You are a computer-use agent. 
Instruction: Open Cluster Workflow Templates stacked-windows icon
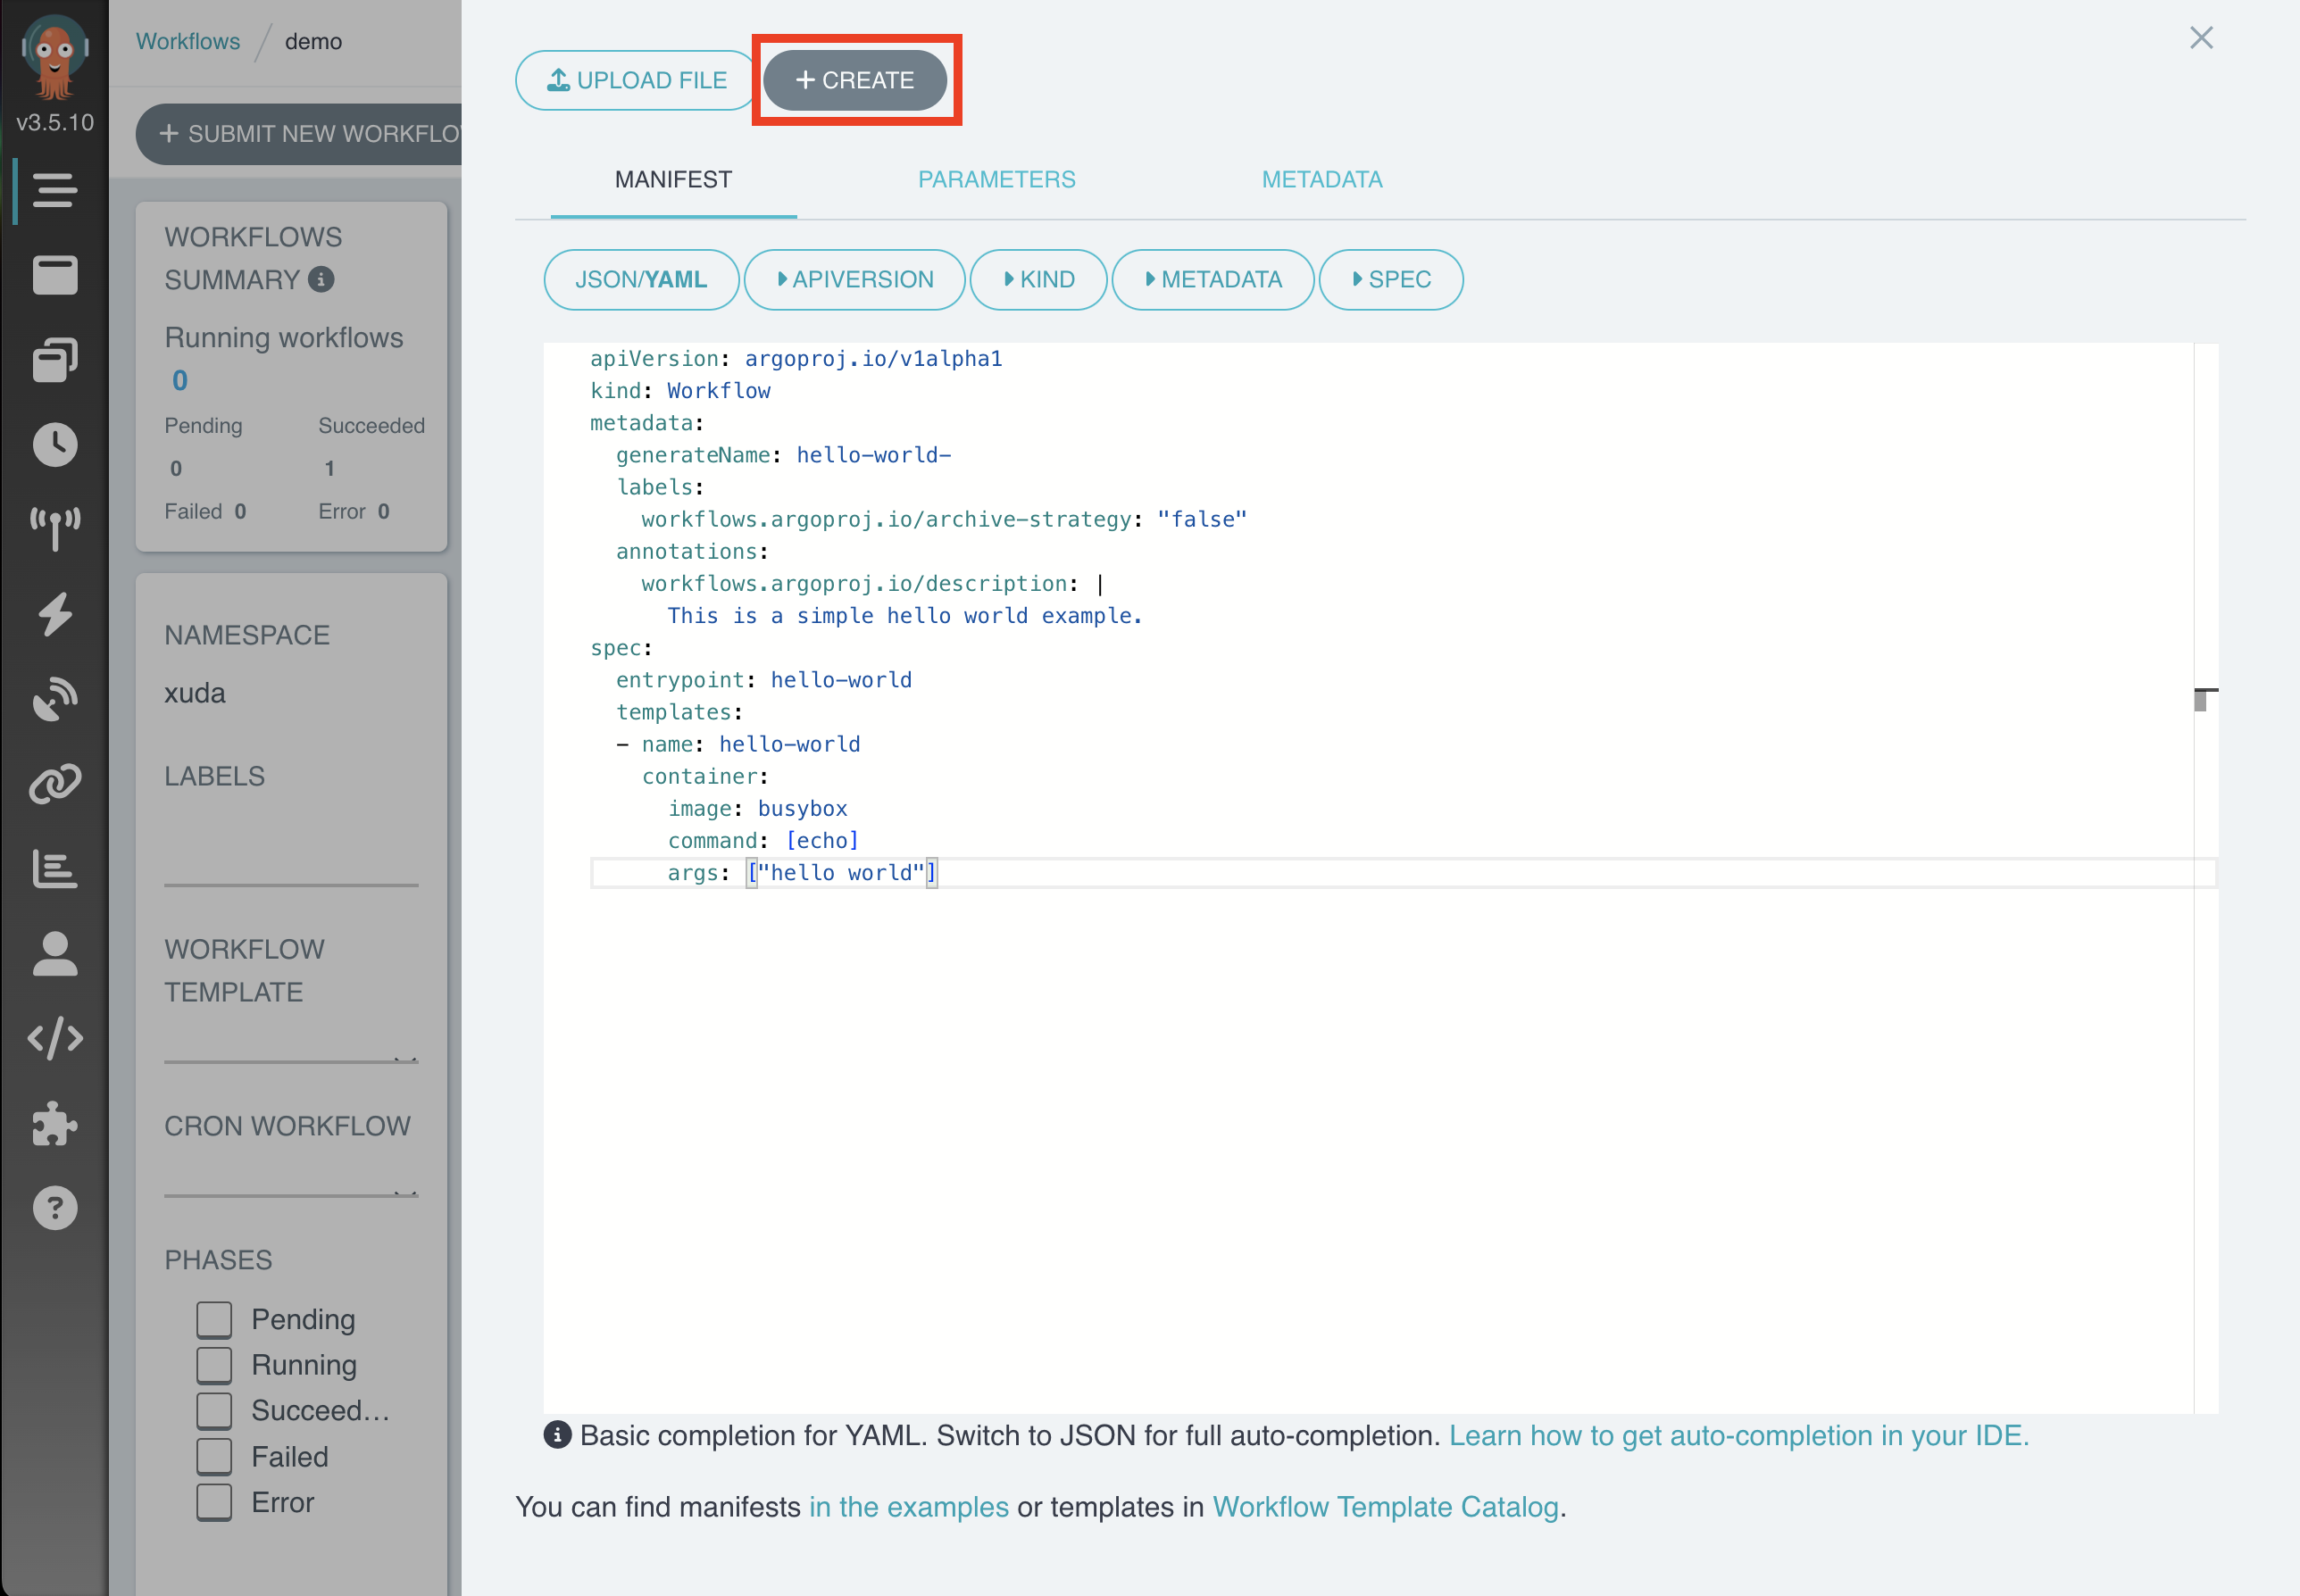54,360
